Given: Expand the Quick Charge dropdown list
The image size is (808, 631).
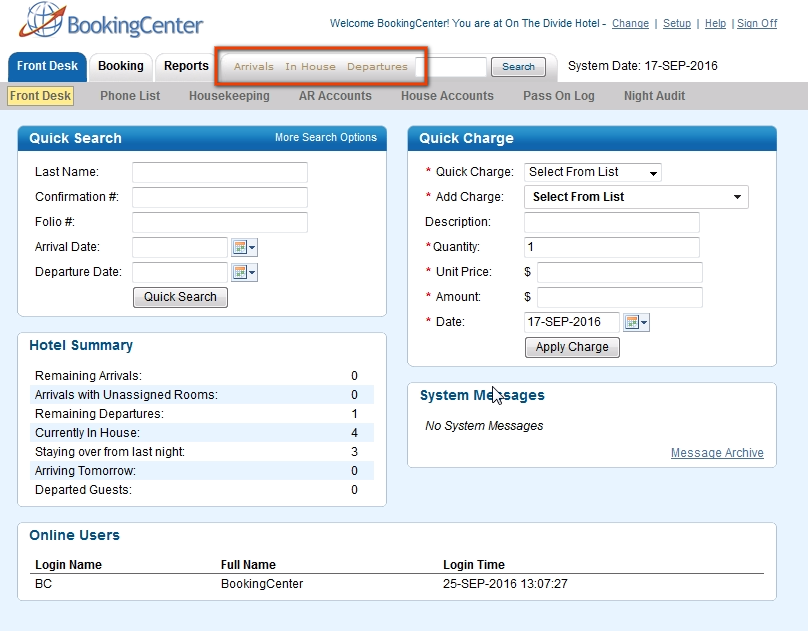Looking at the screenshot, I should click(593, 172).
